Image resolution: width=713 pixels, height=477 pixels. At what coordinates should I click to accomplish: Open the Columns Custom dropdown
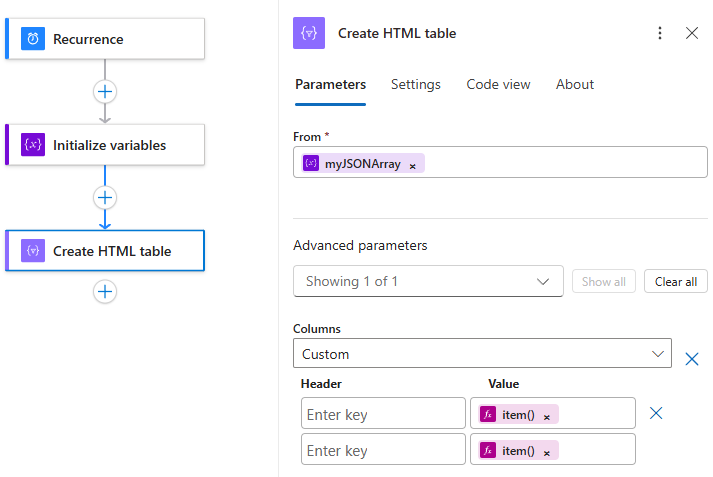point(482,353)
